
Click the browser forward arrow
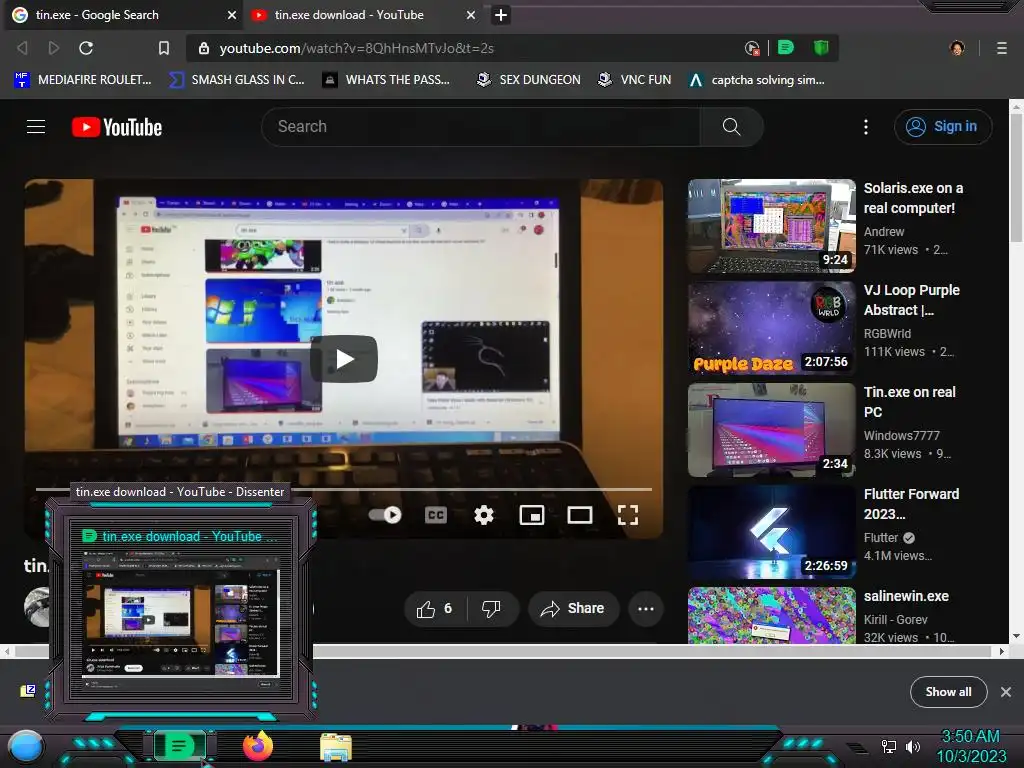click(54, 48)
